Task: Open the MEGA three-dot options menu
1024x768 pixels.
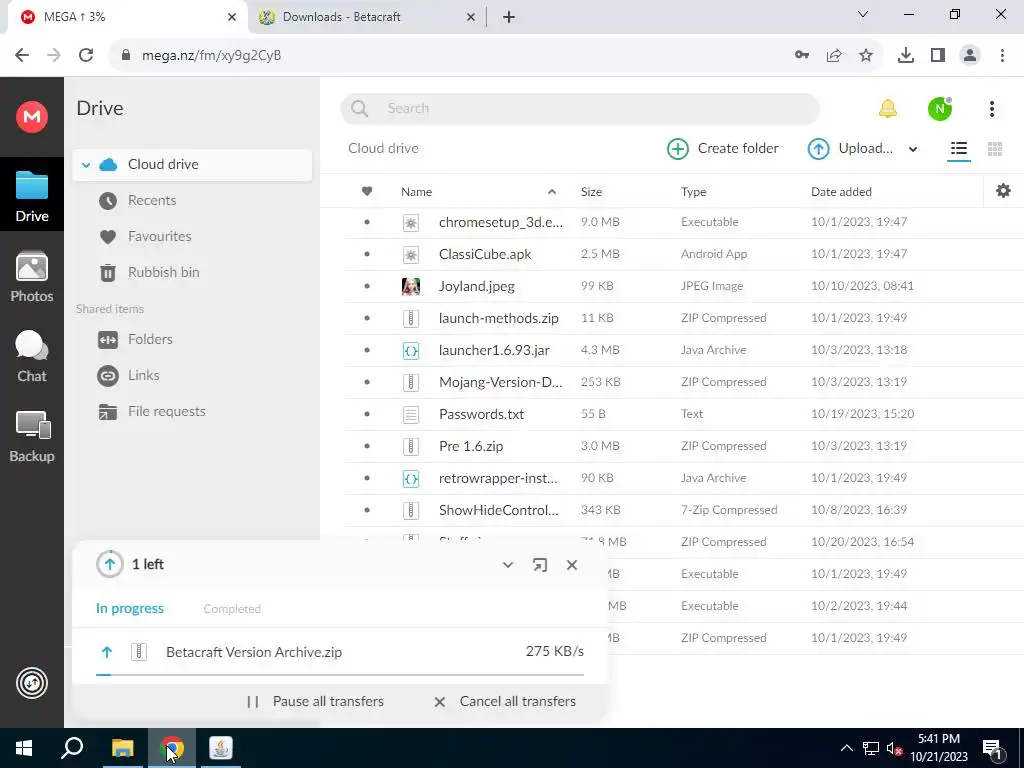Action: (991, 109)
